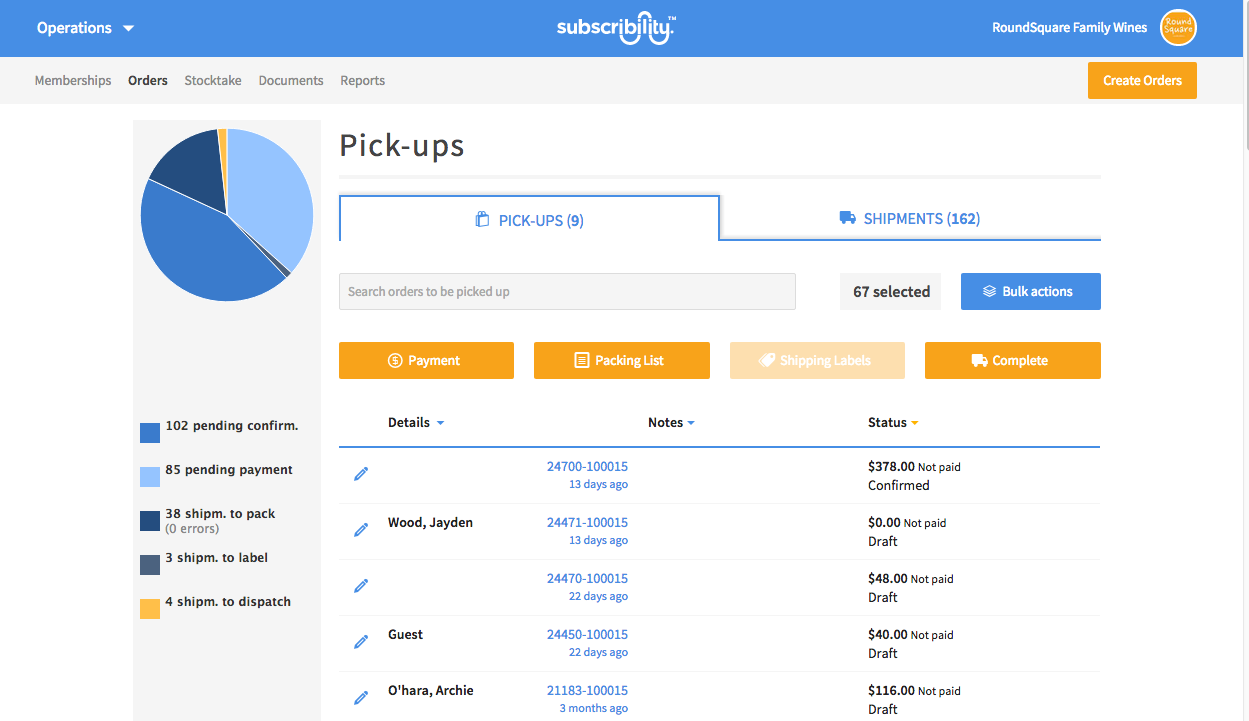The width and height of the screenshot is (1249, 721).
Task: Sort by the Status column arrow
Action: coord(914,423)
